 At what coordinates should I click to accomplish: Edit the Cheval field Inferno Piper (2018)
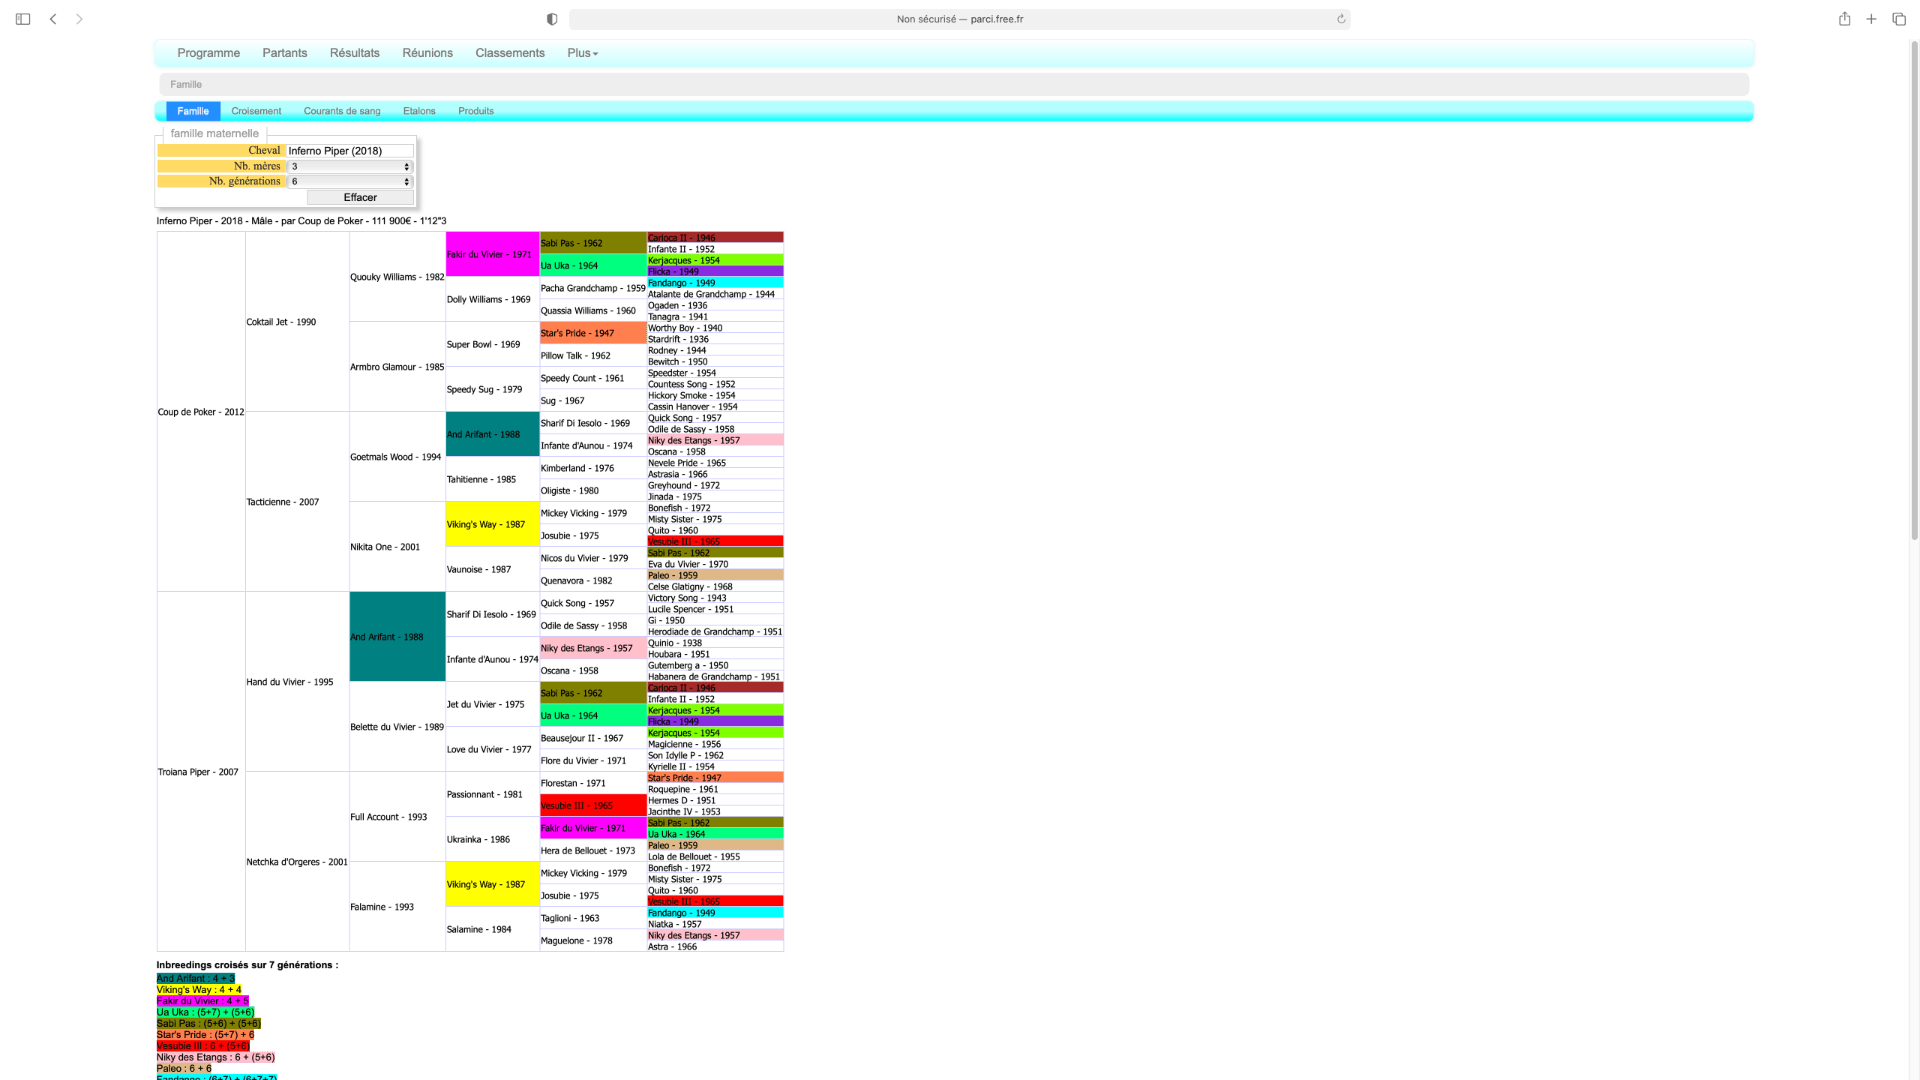350,151
